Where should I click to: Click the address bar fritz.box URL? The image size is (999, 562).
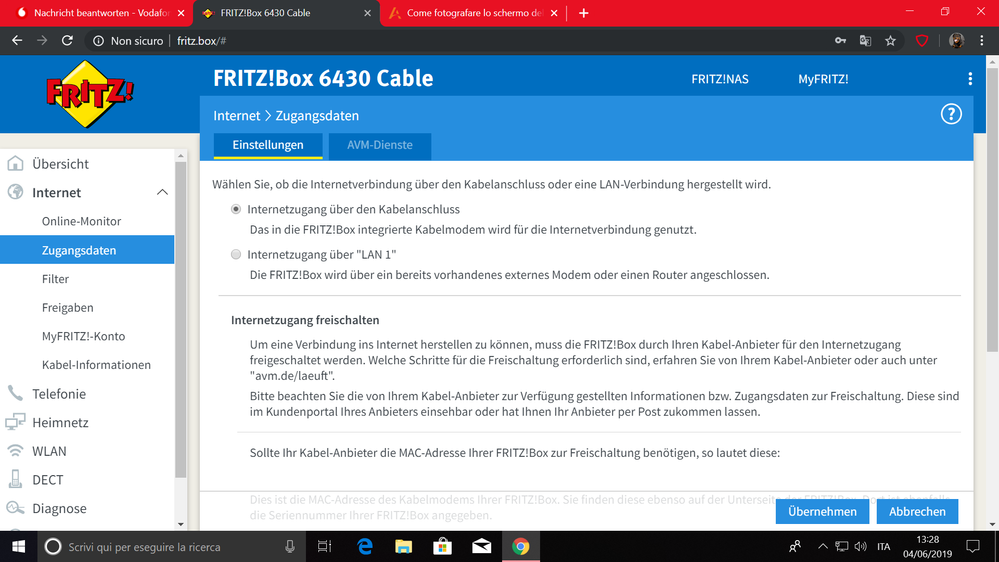click(201, 41)
